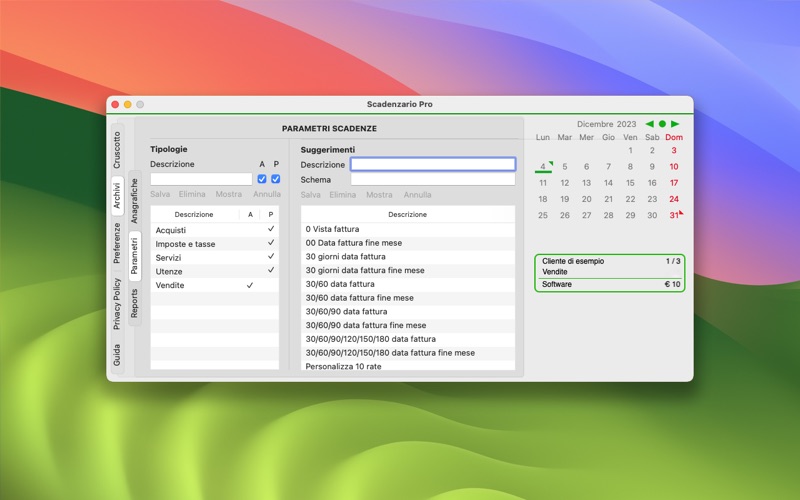800x500 pixels.
Task: Select December 24 in the calendar
Action: coord(674,199)
